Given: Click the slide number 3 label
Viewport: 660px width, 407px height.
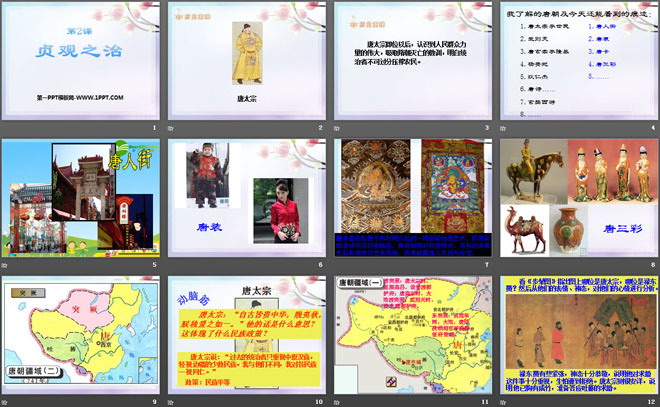Looking at the screenshot, I should point(487,128).
